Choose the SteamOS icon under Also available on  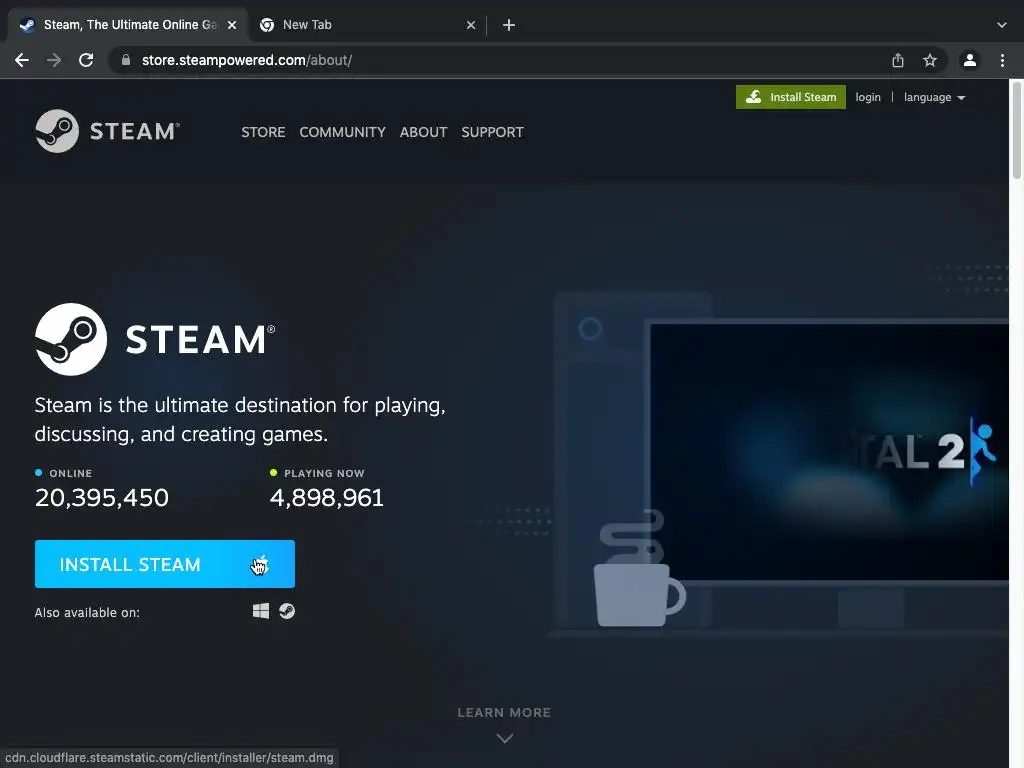(287, 611)
